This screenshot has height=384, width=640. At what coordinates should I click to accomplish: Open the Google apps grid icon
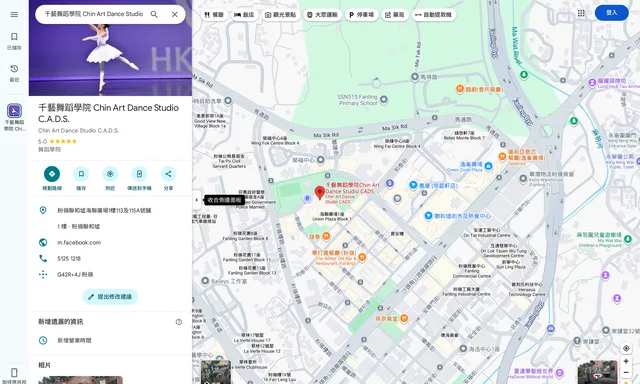point(581,13)
